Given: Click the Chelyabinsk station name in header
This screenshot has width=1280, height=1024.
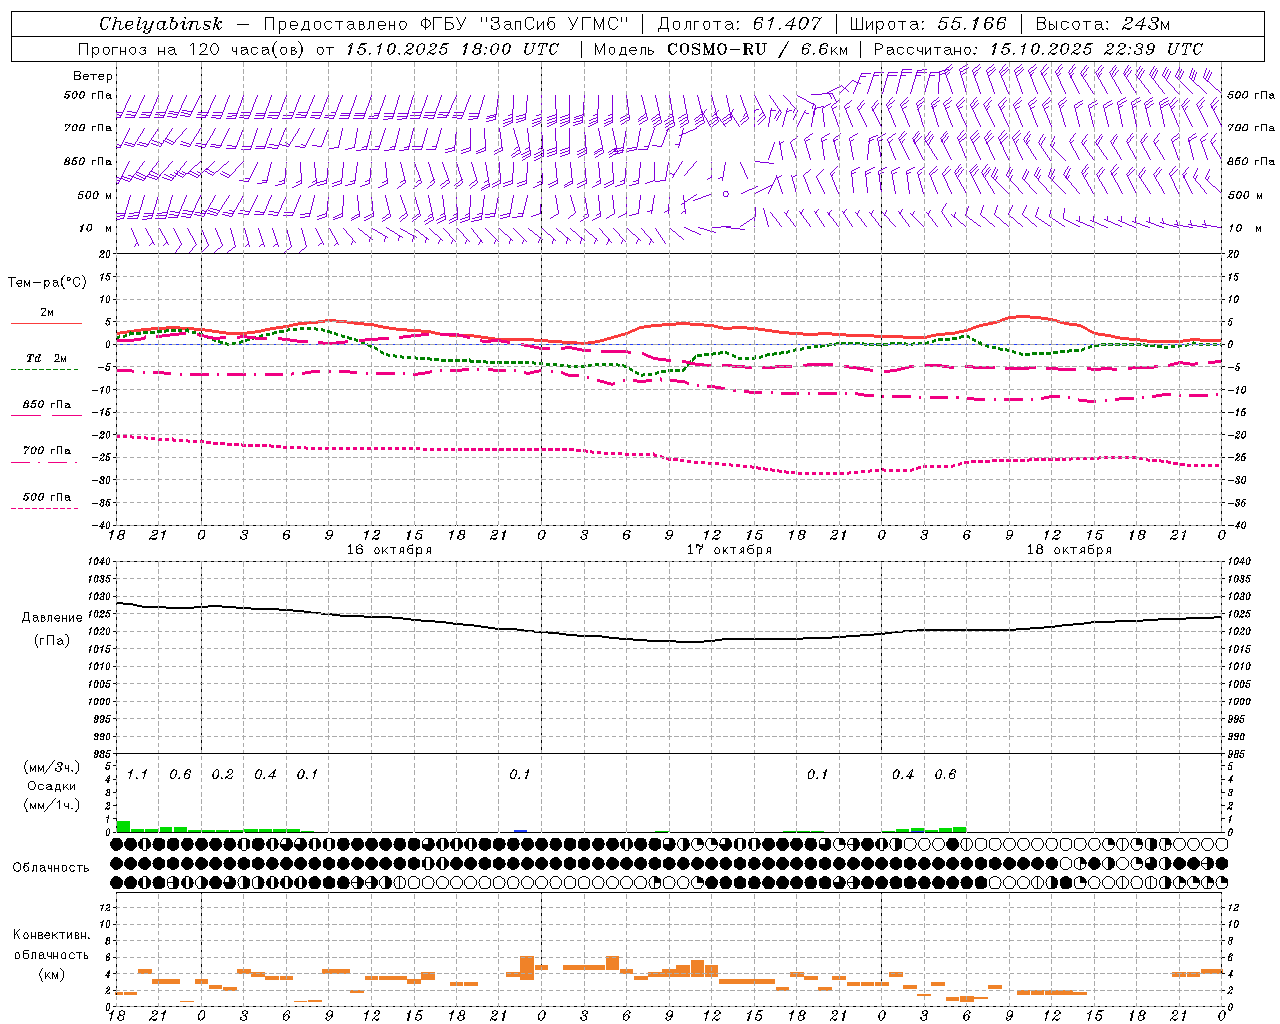Looking at the screenshot, I should click(161, 24).
